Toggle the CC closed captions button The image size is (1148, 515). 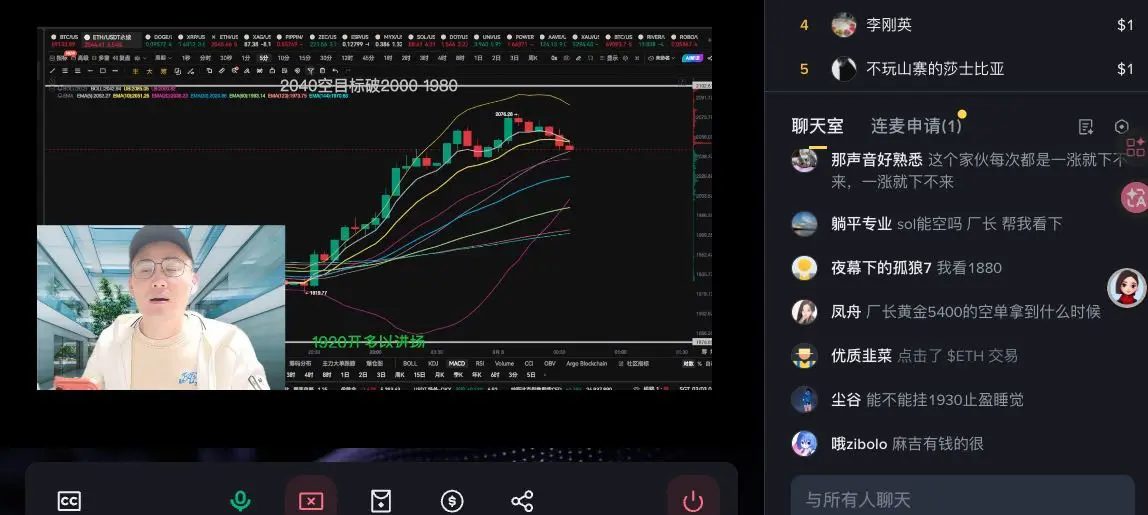pyautogui.click(x=70, y=502)
